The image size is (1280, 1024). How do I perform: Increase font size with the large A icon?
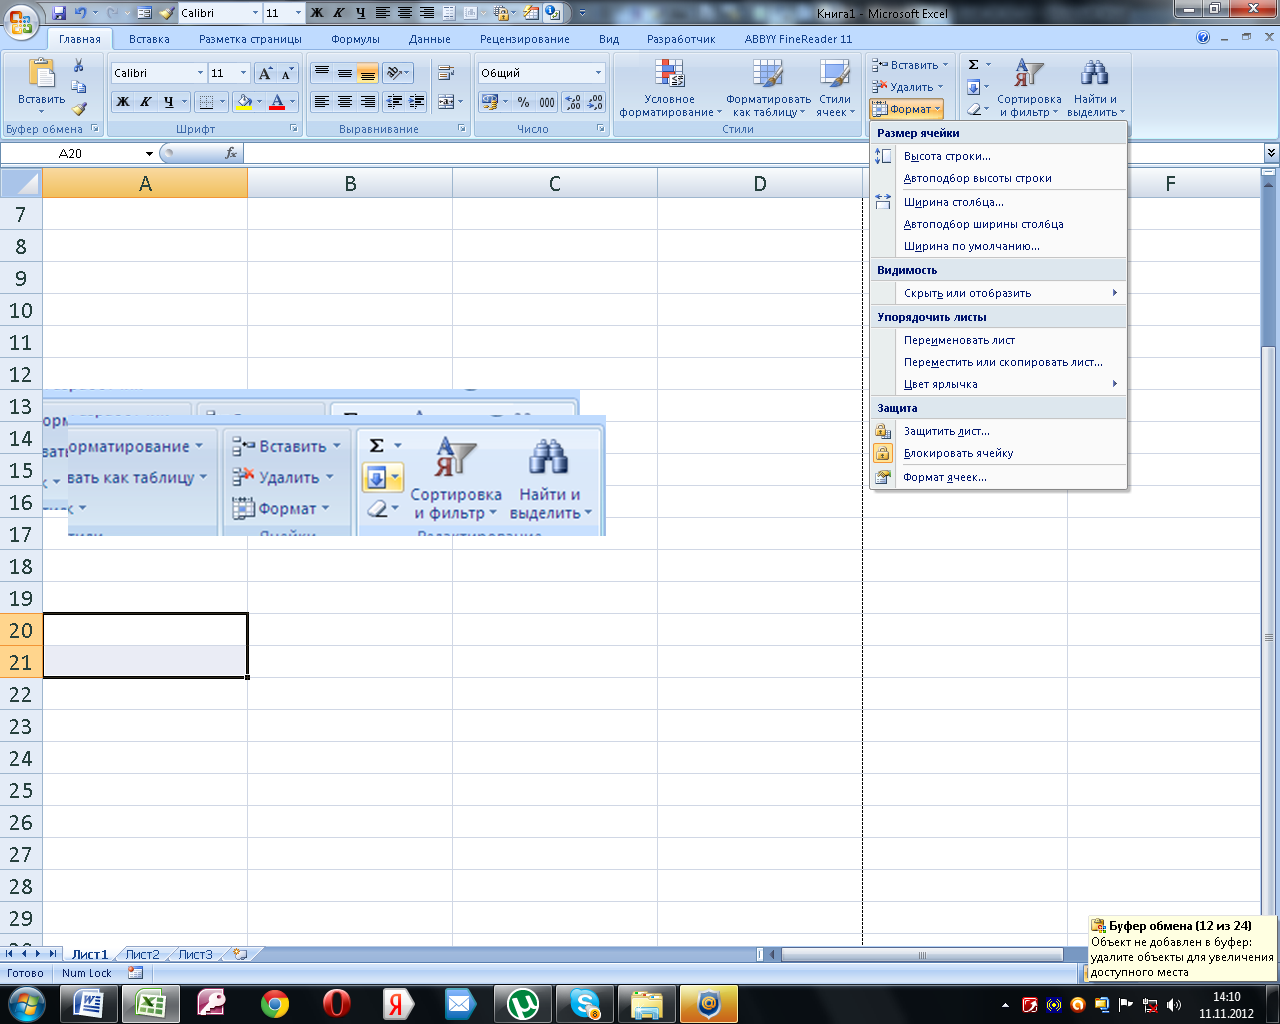[x=265, y=73]
